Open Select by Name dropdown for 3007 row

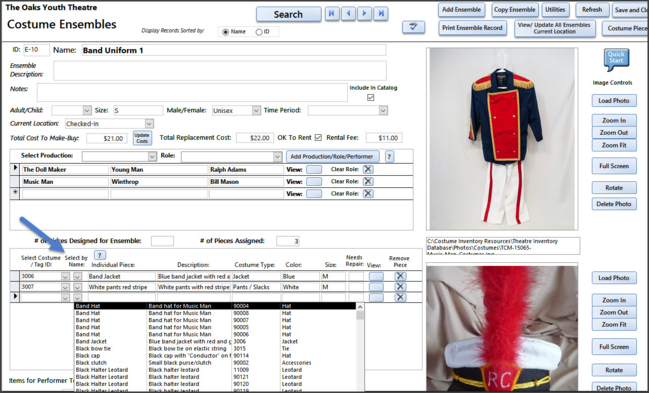[x=77, y=287]
